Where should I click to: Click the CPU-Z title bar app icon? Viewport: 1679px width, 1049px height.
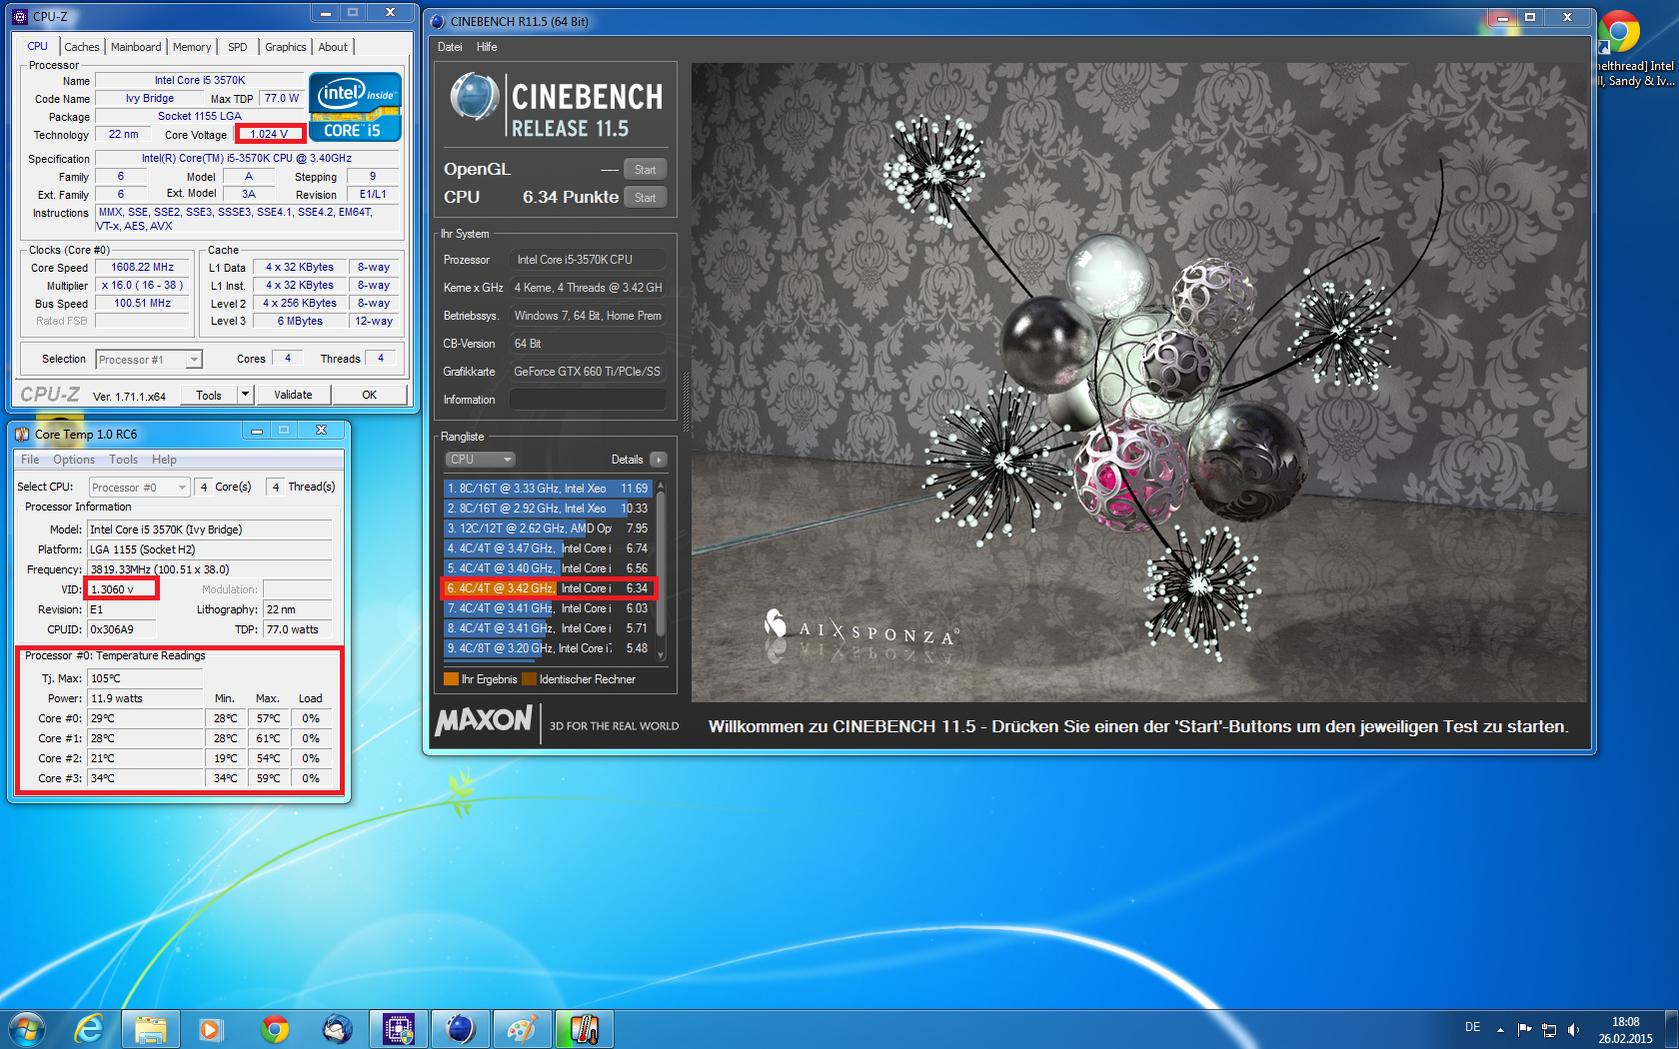[x=20, y=16]
